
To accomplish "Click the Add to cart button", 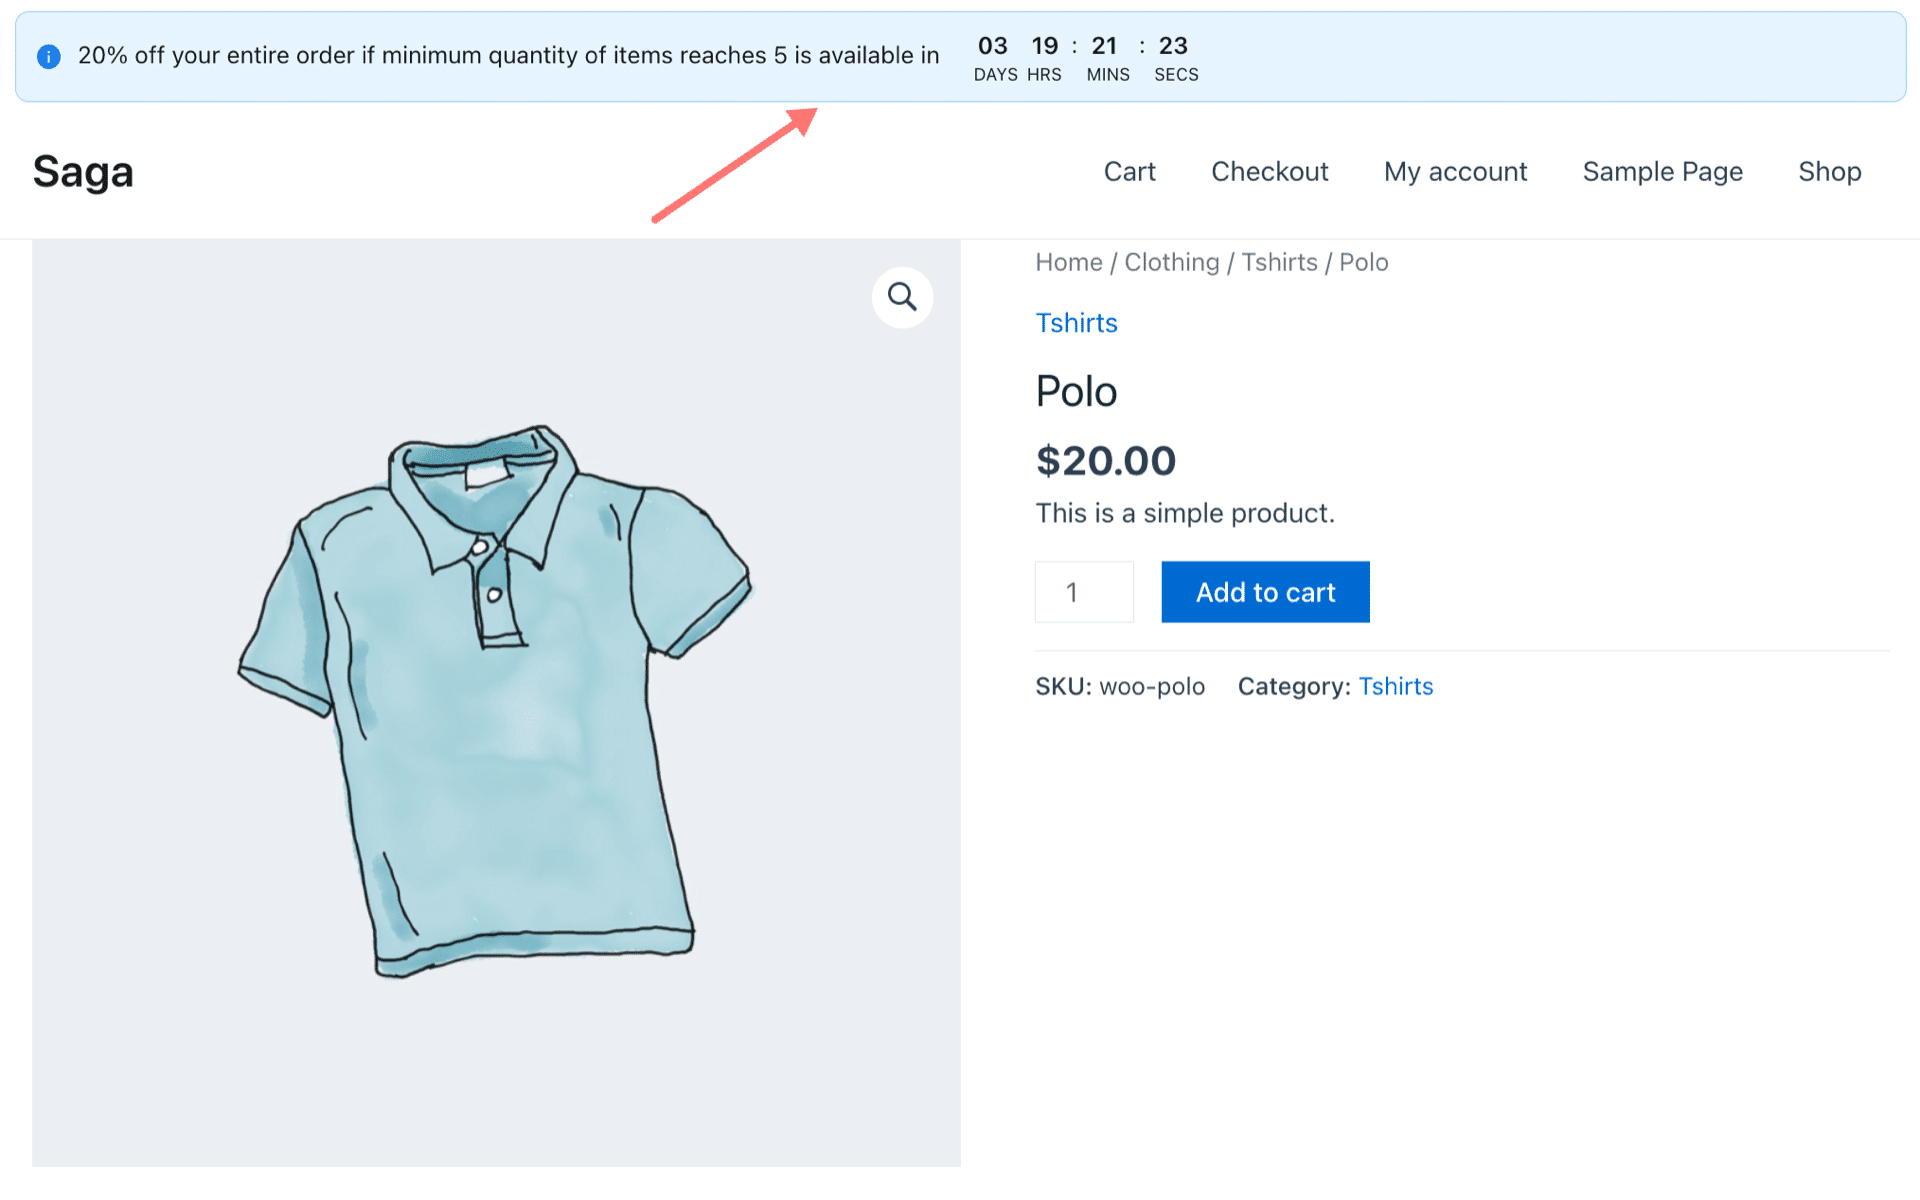I will pos(1265,592).
